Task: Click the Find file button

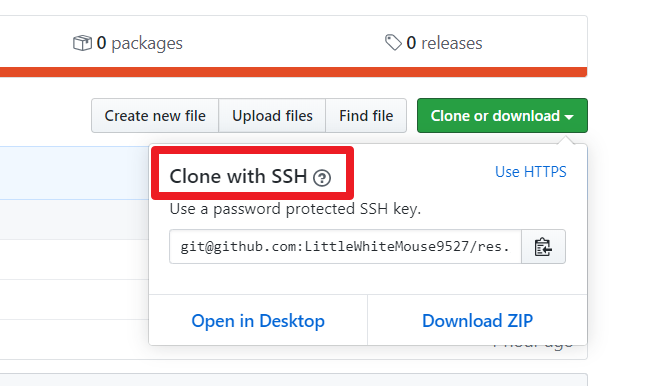Action: coord(366,116)
